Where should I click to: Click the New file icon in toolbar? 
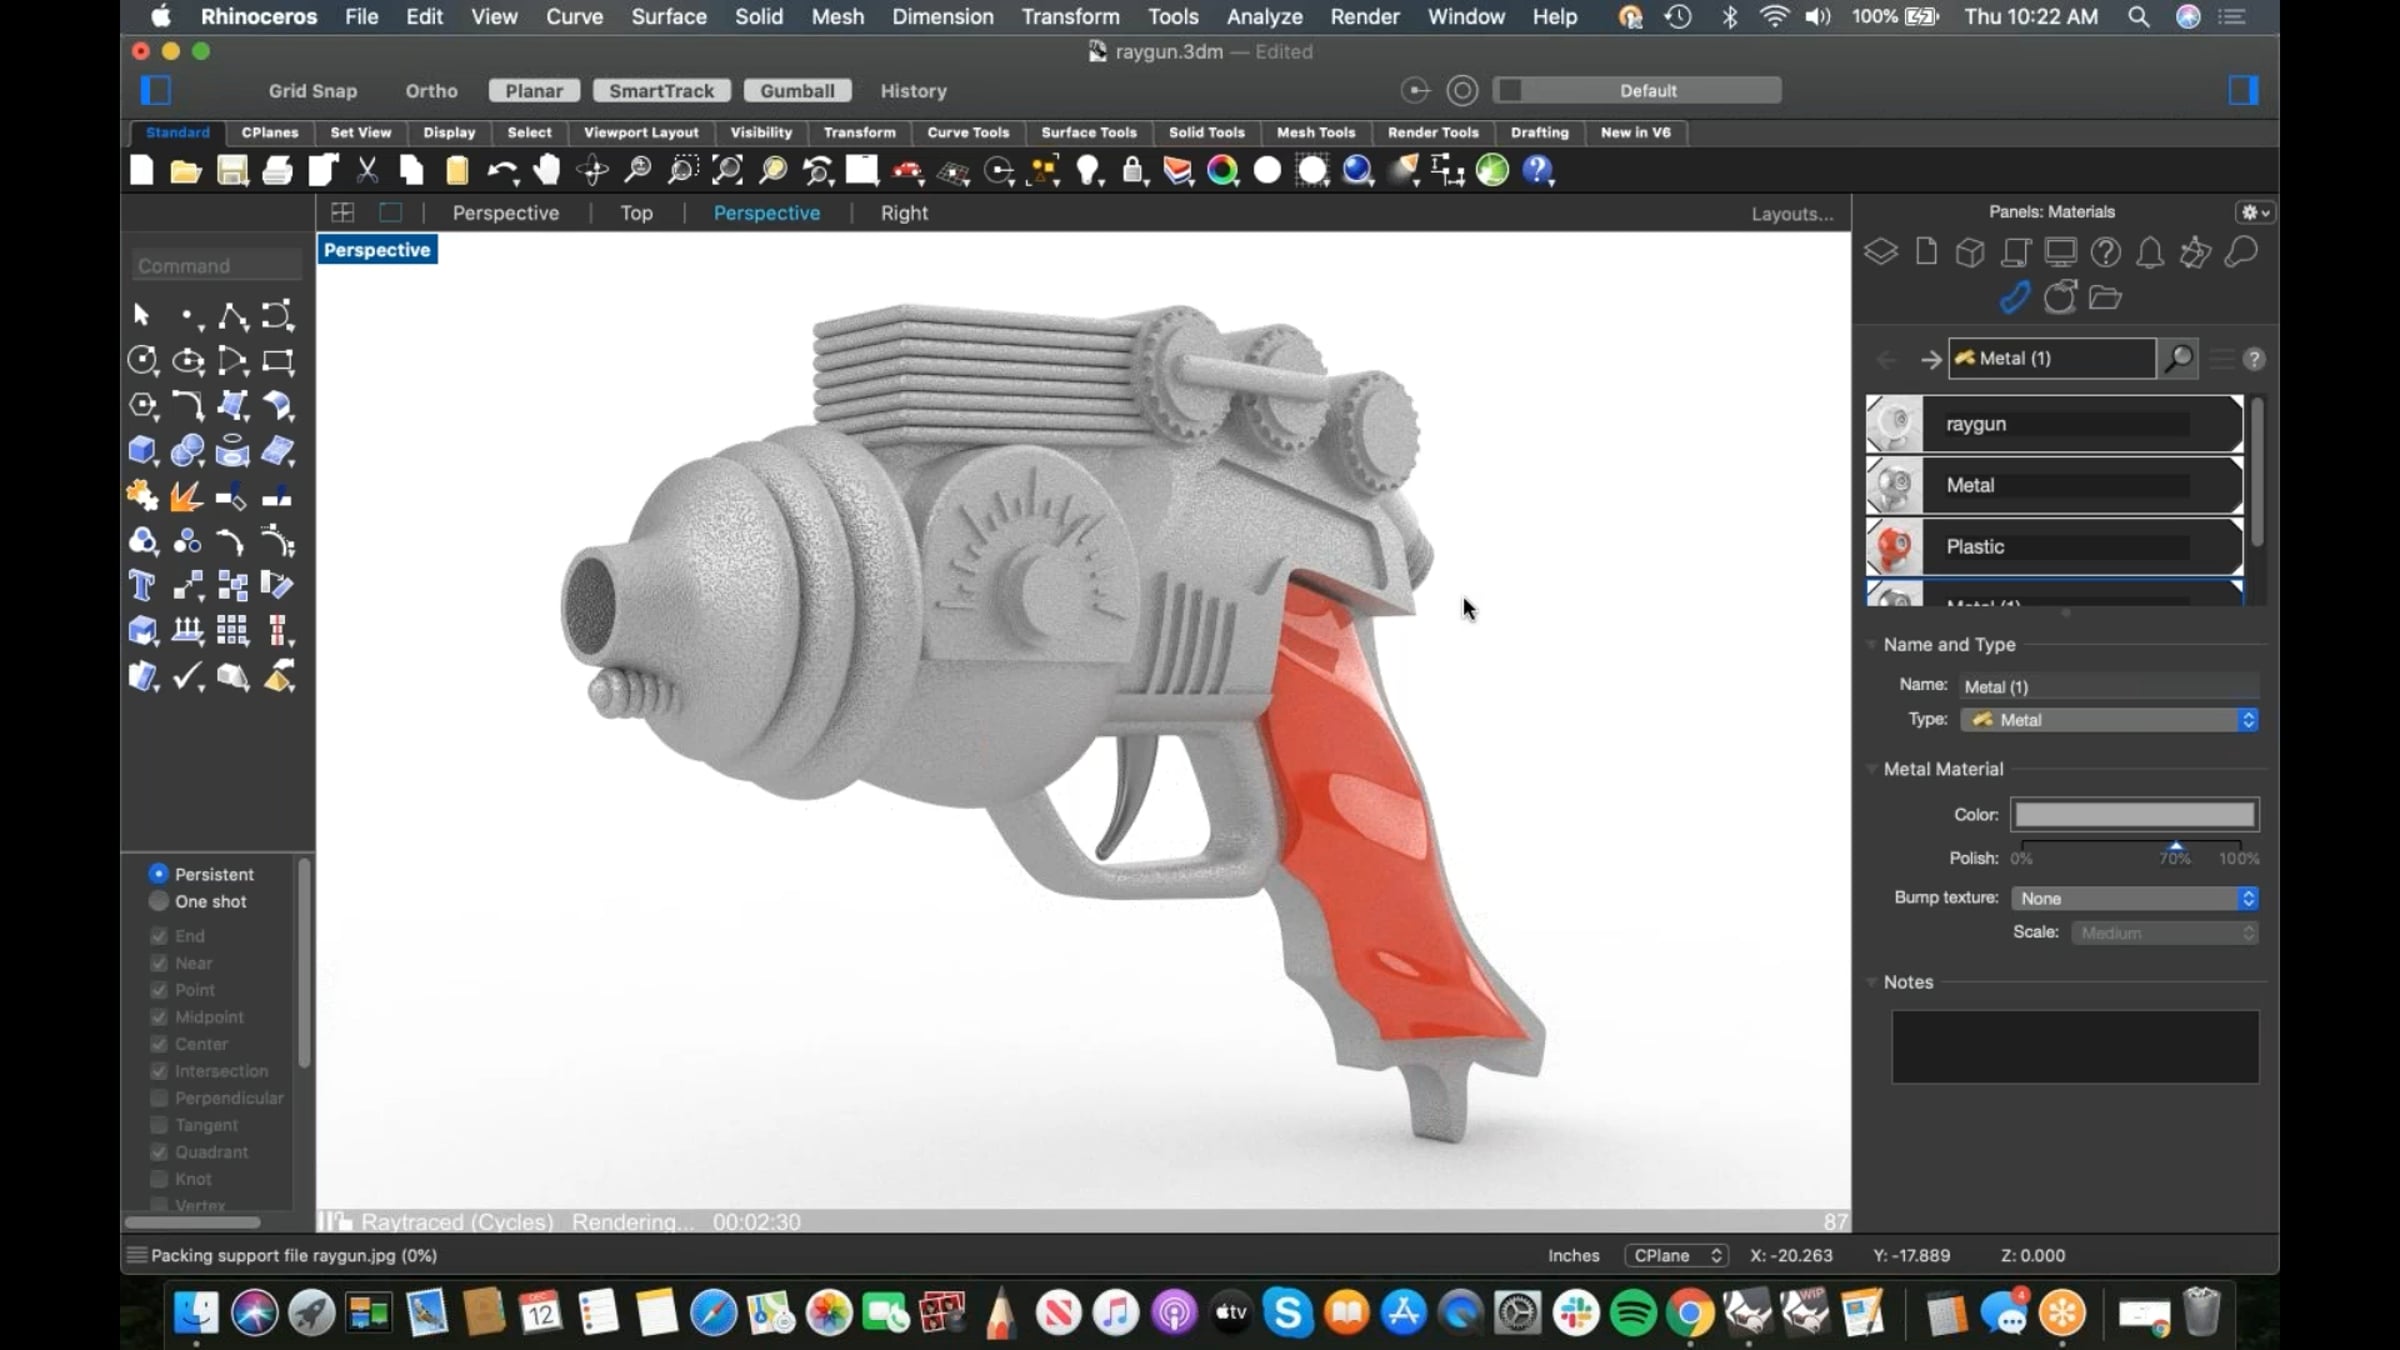[x=142, y=171]
